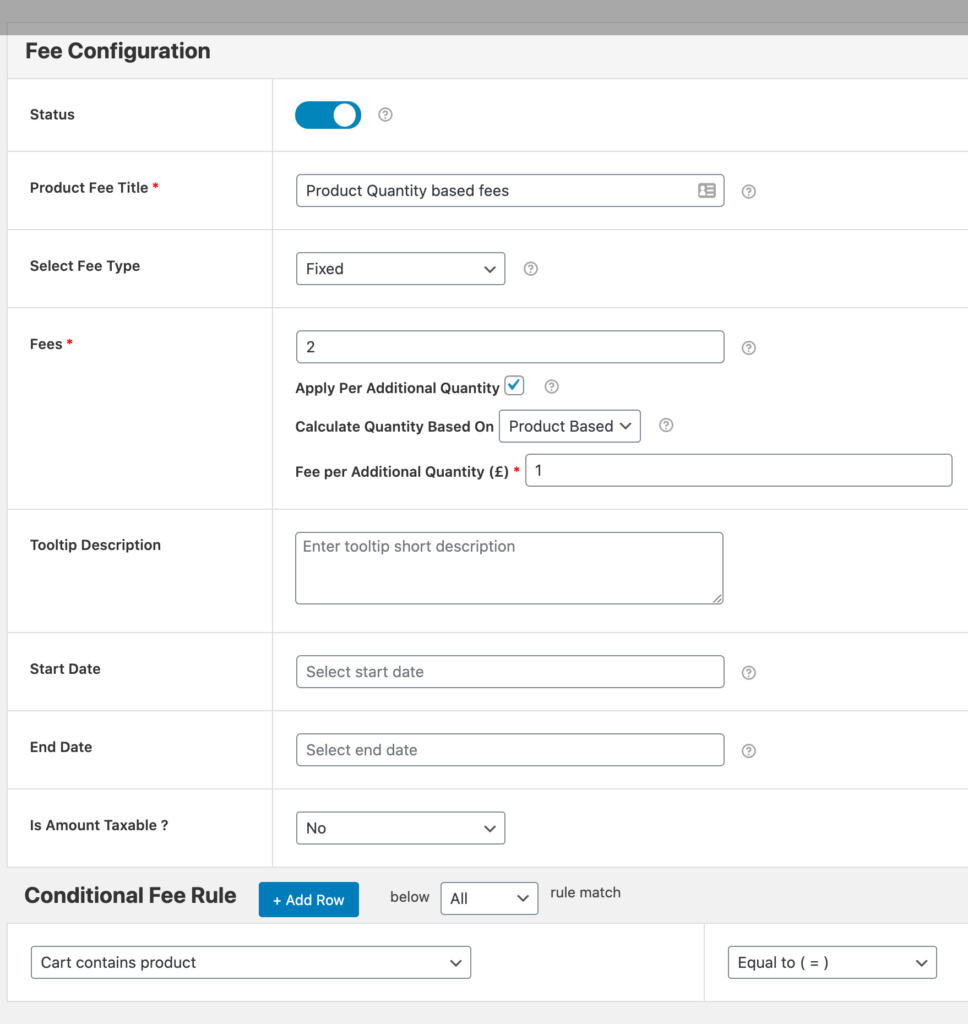
Task: Click the End Date label
Action: (x=61, y=747)
